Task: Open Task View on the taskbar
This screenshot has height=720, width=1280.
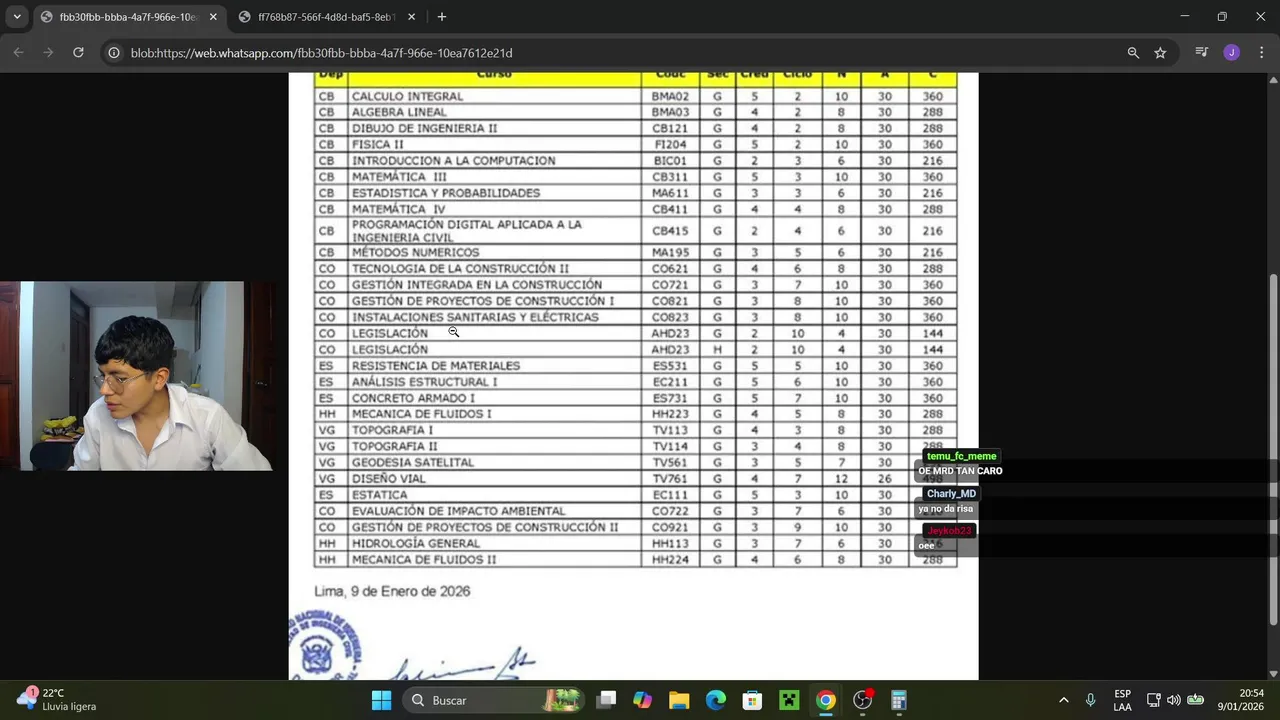Action: [606, 700]
